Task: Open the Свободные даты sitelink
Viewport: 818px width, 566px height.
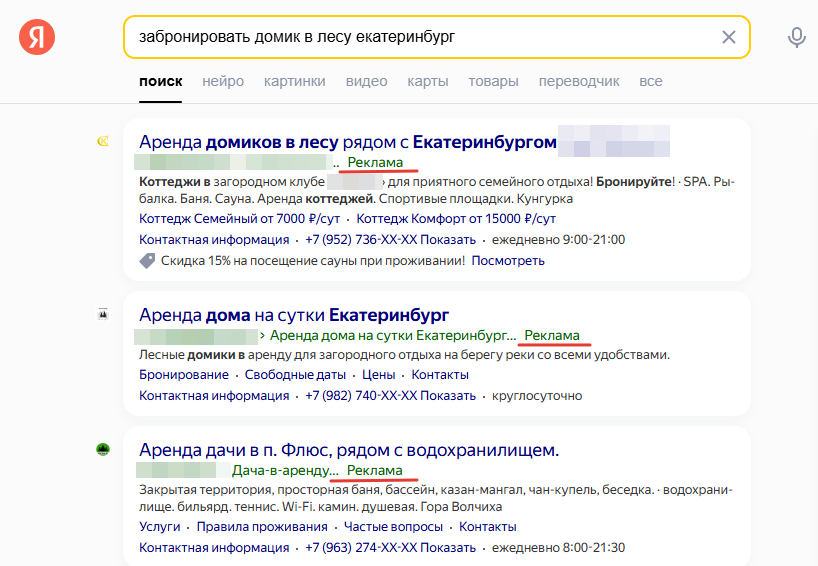Action: pos(295,375)
